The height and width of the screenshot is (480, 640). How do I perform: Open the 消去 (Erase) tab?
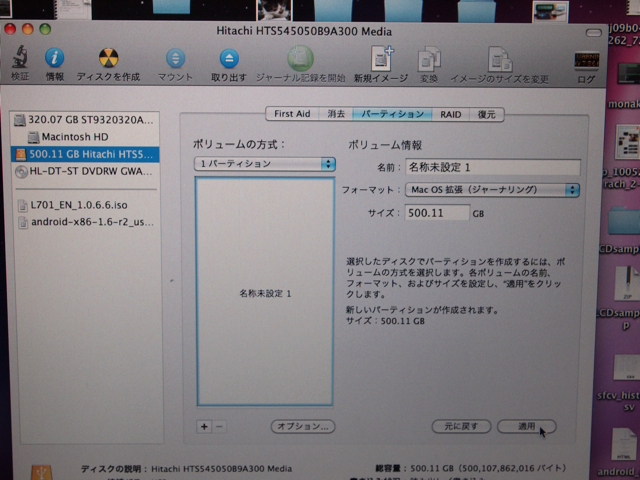[x=336, y=115]
